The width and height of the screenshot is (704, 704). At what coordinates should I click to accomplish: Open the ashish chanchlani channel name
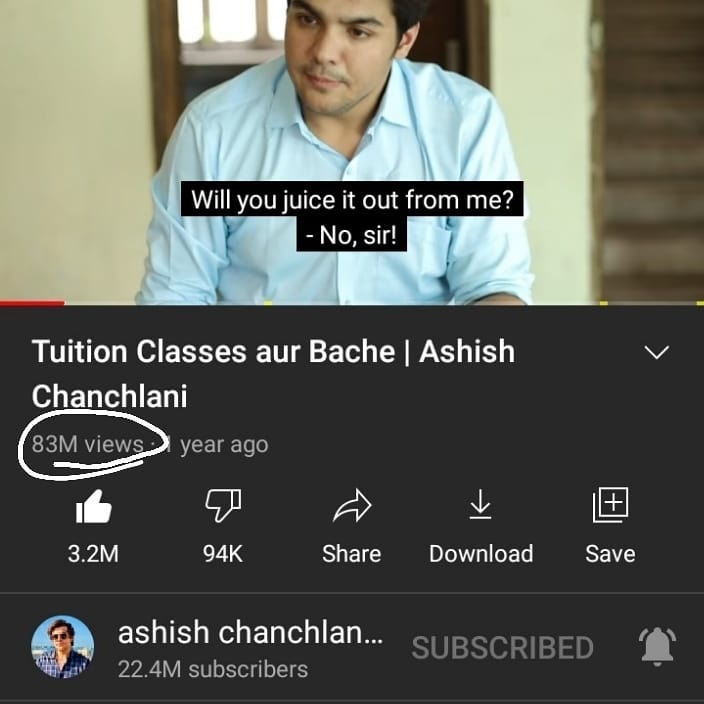click(x=251, y=632)
